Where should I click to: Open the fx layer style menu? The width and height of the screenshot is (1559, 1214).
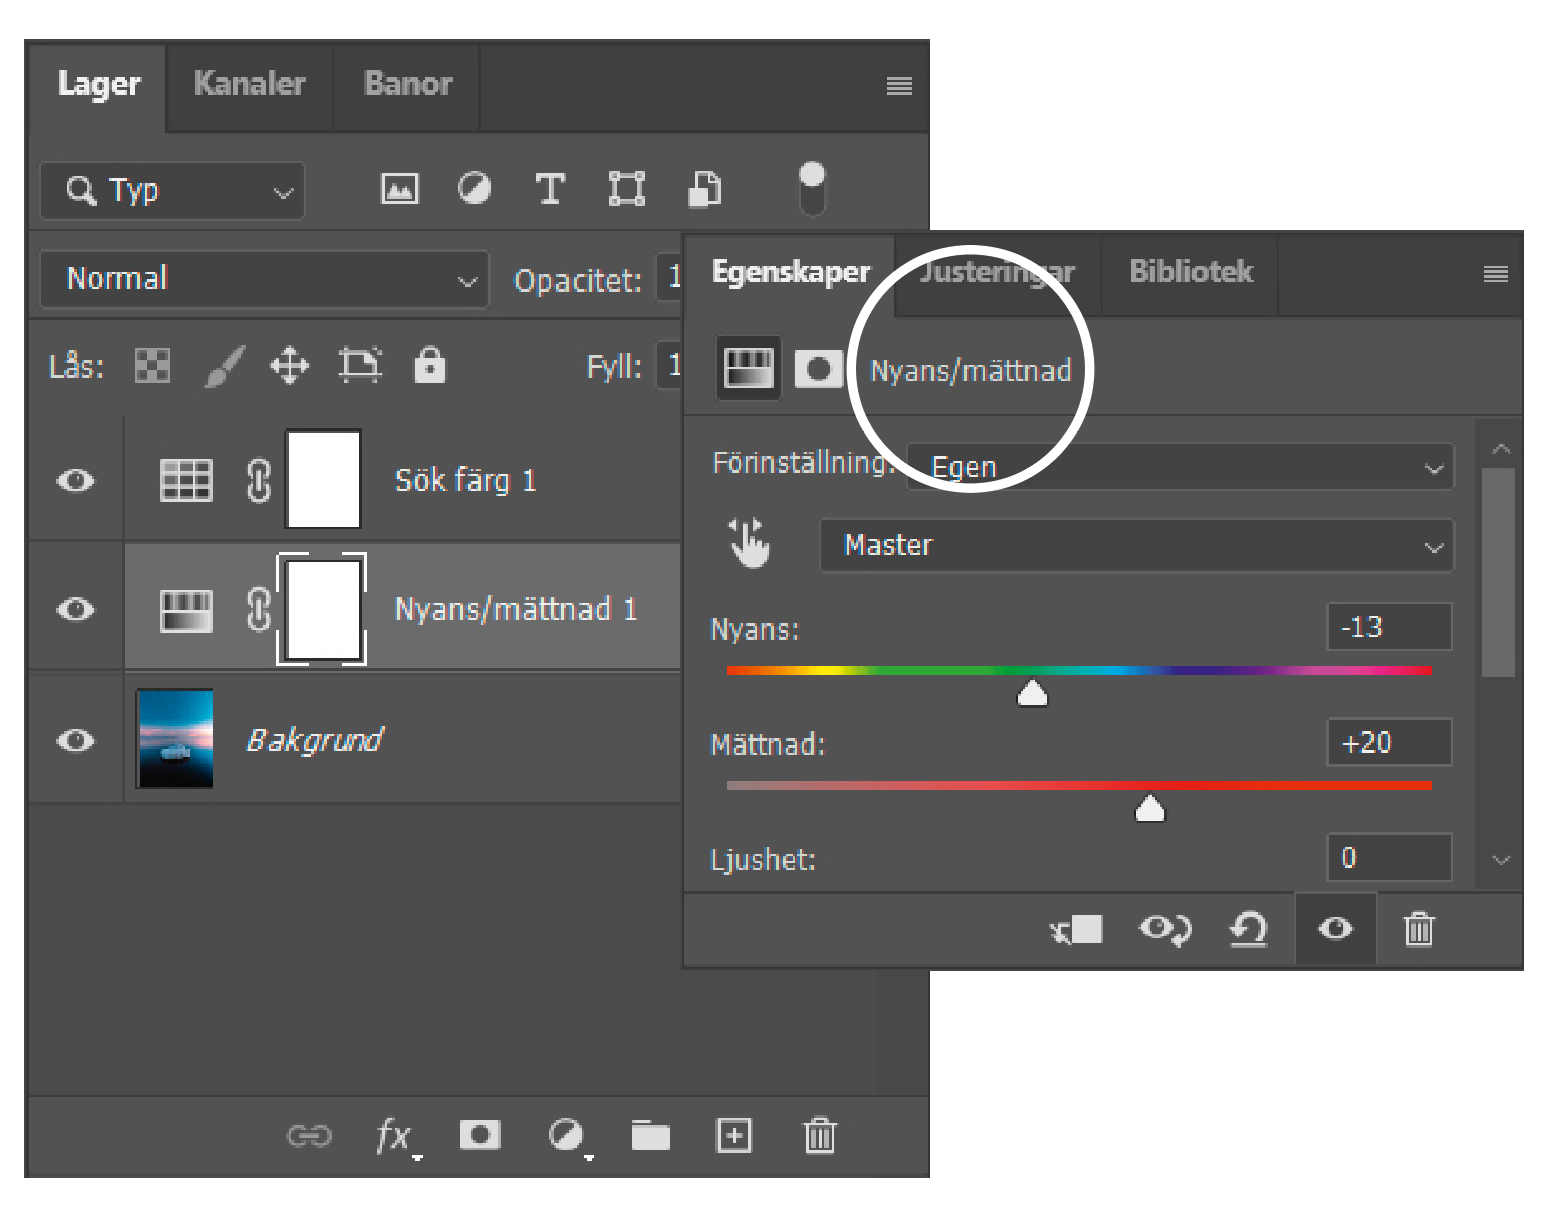[x=394, y=1136]
